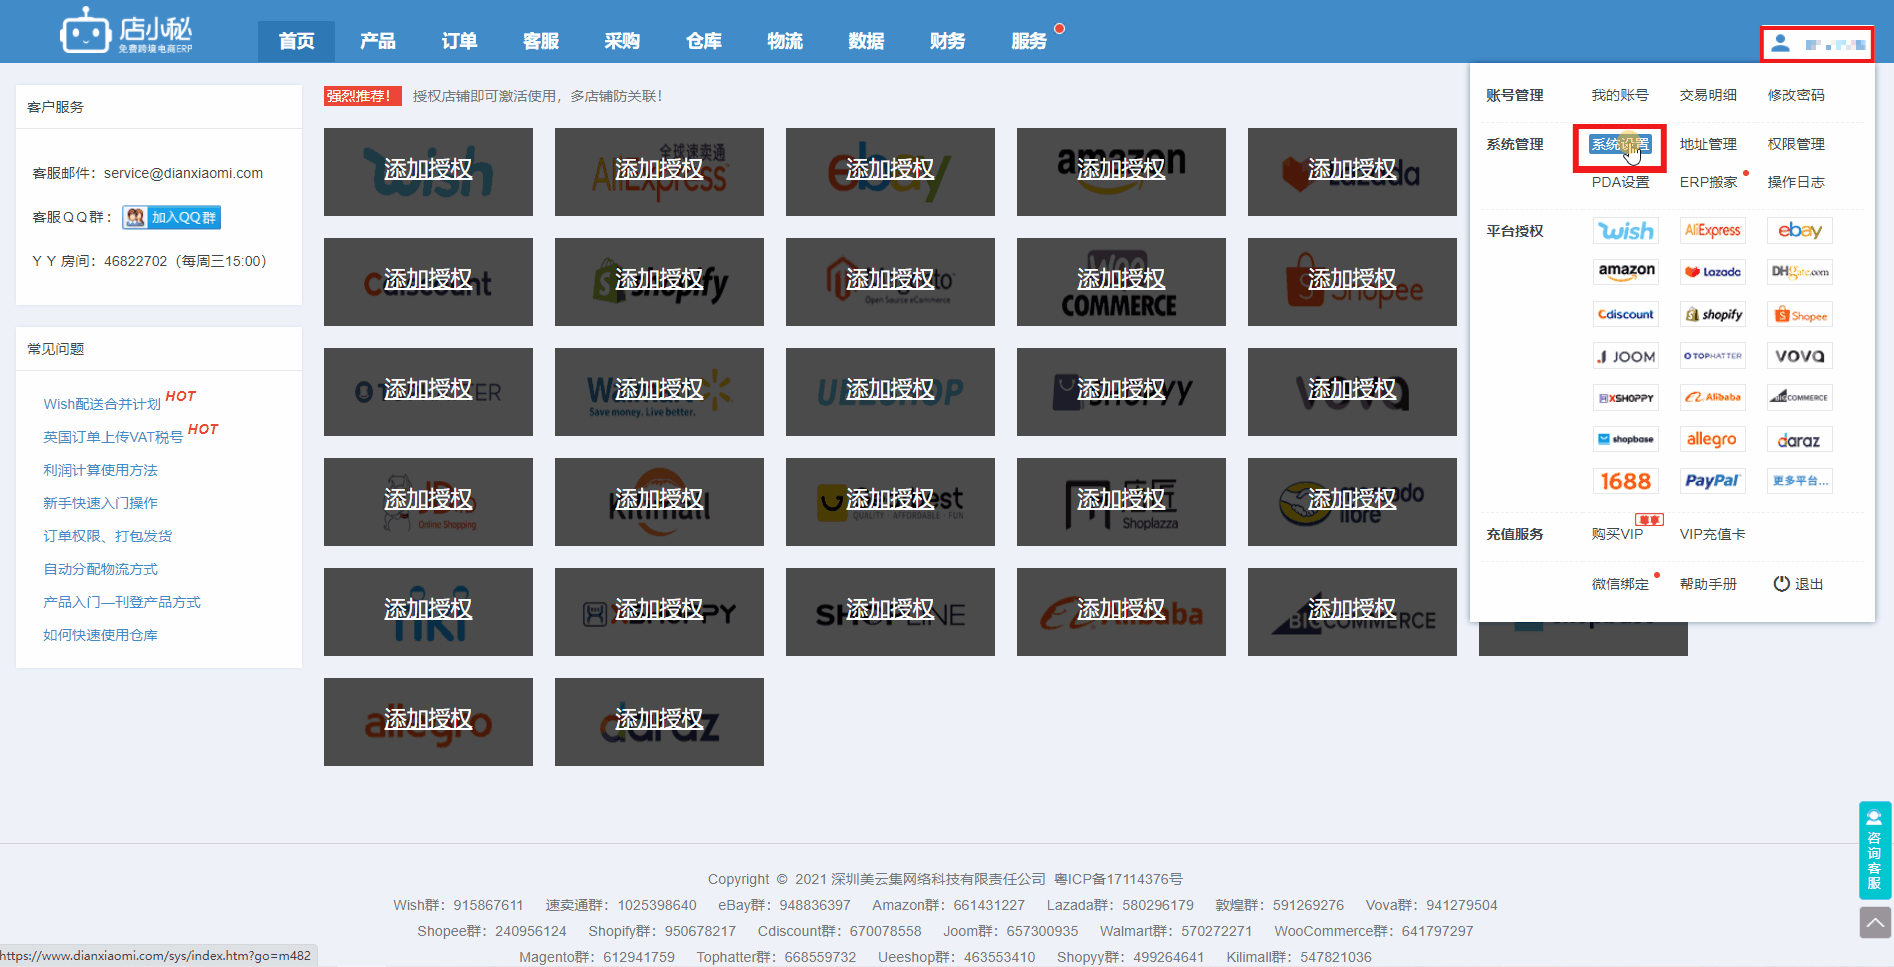1894x967 pixels.
Task: Add authorization on the Walmart tile
Action: tap(659, 389)
